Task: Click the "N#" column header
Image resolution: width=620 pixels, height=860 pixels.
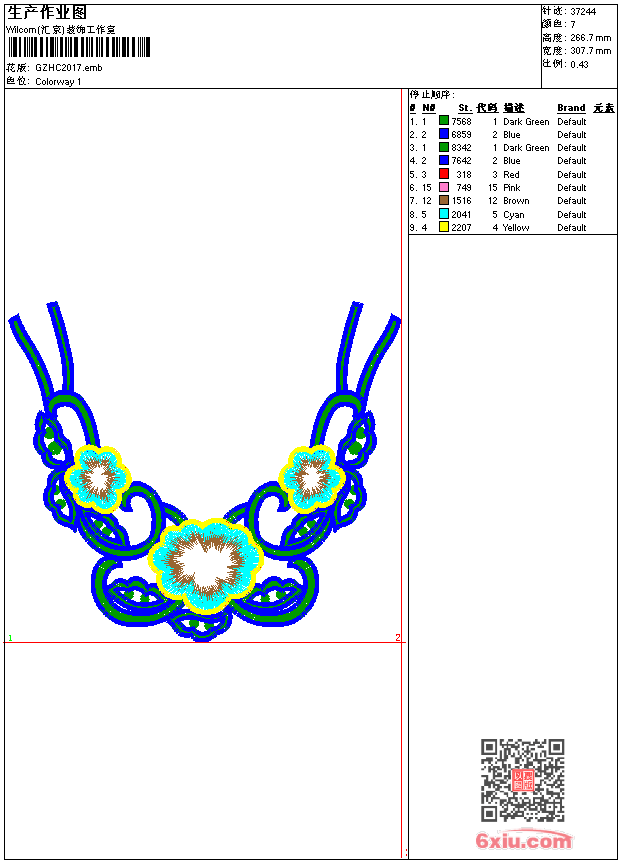Action: (429, 108)
